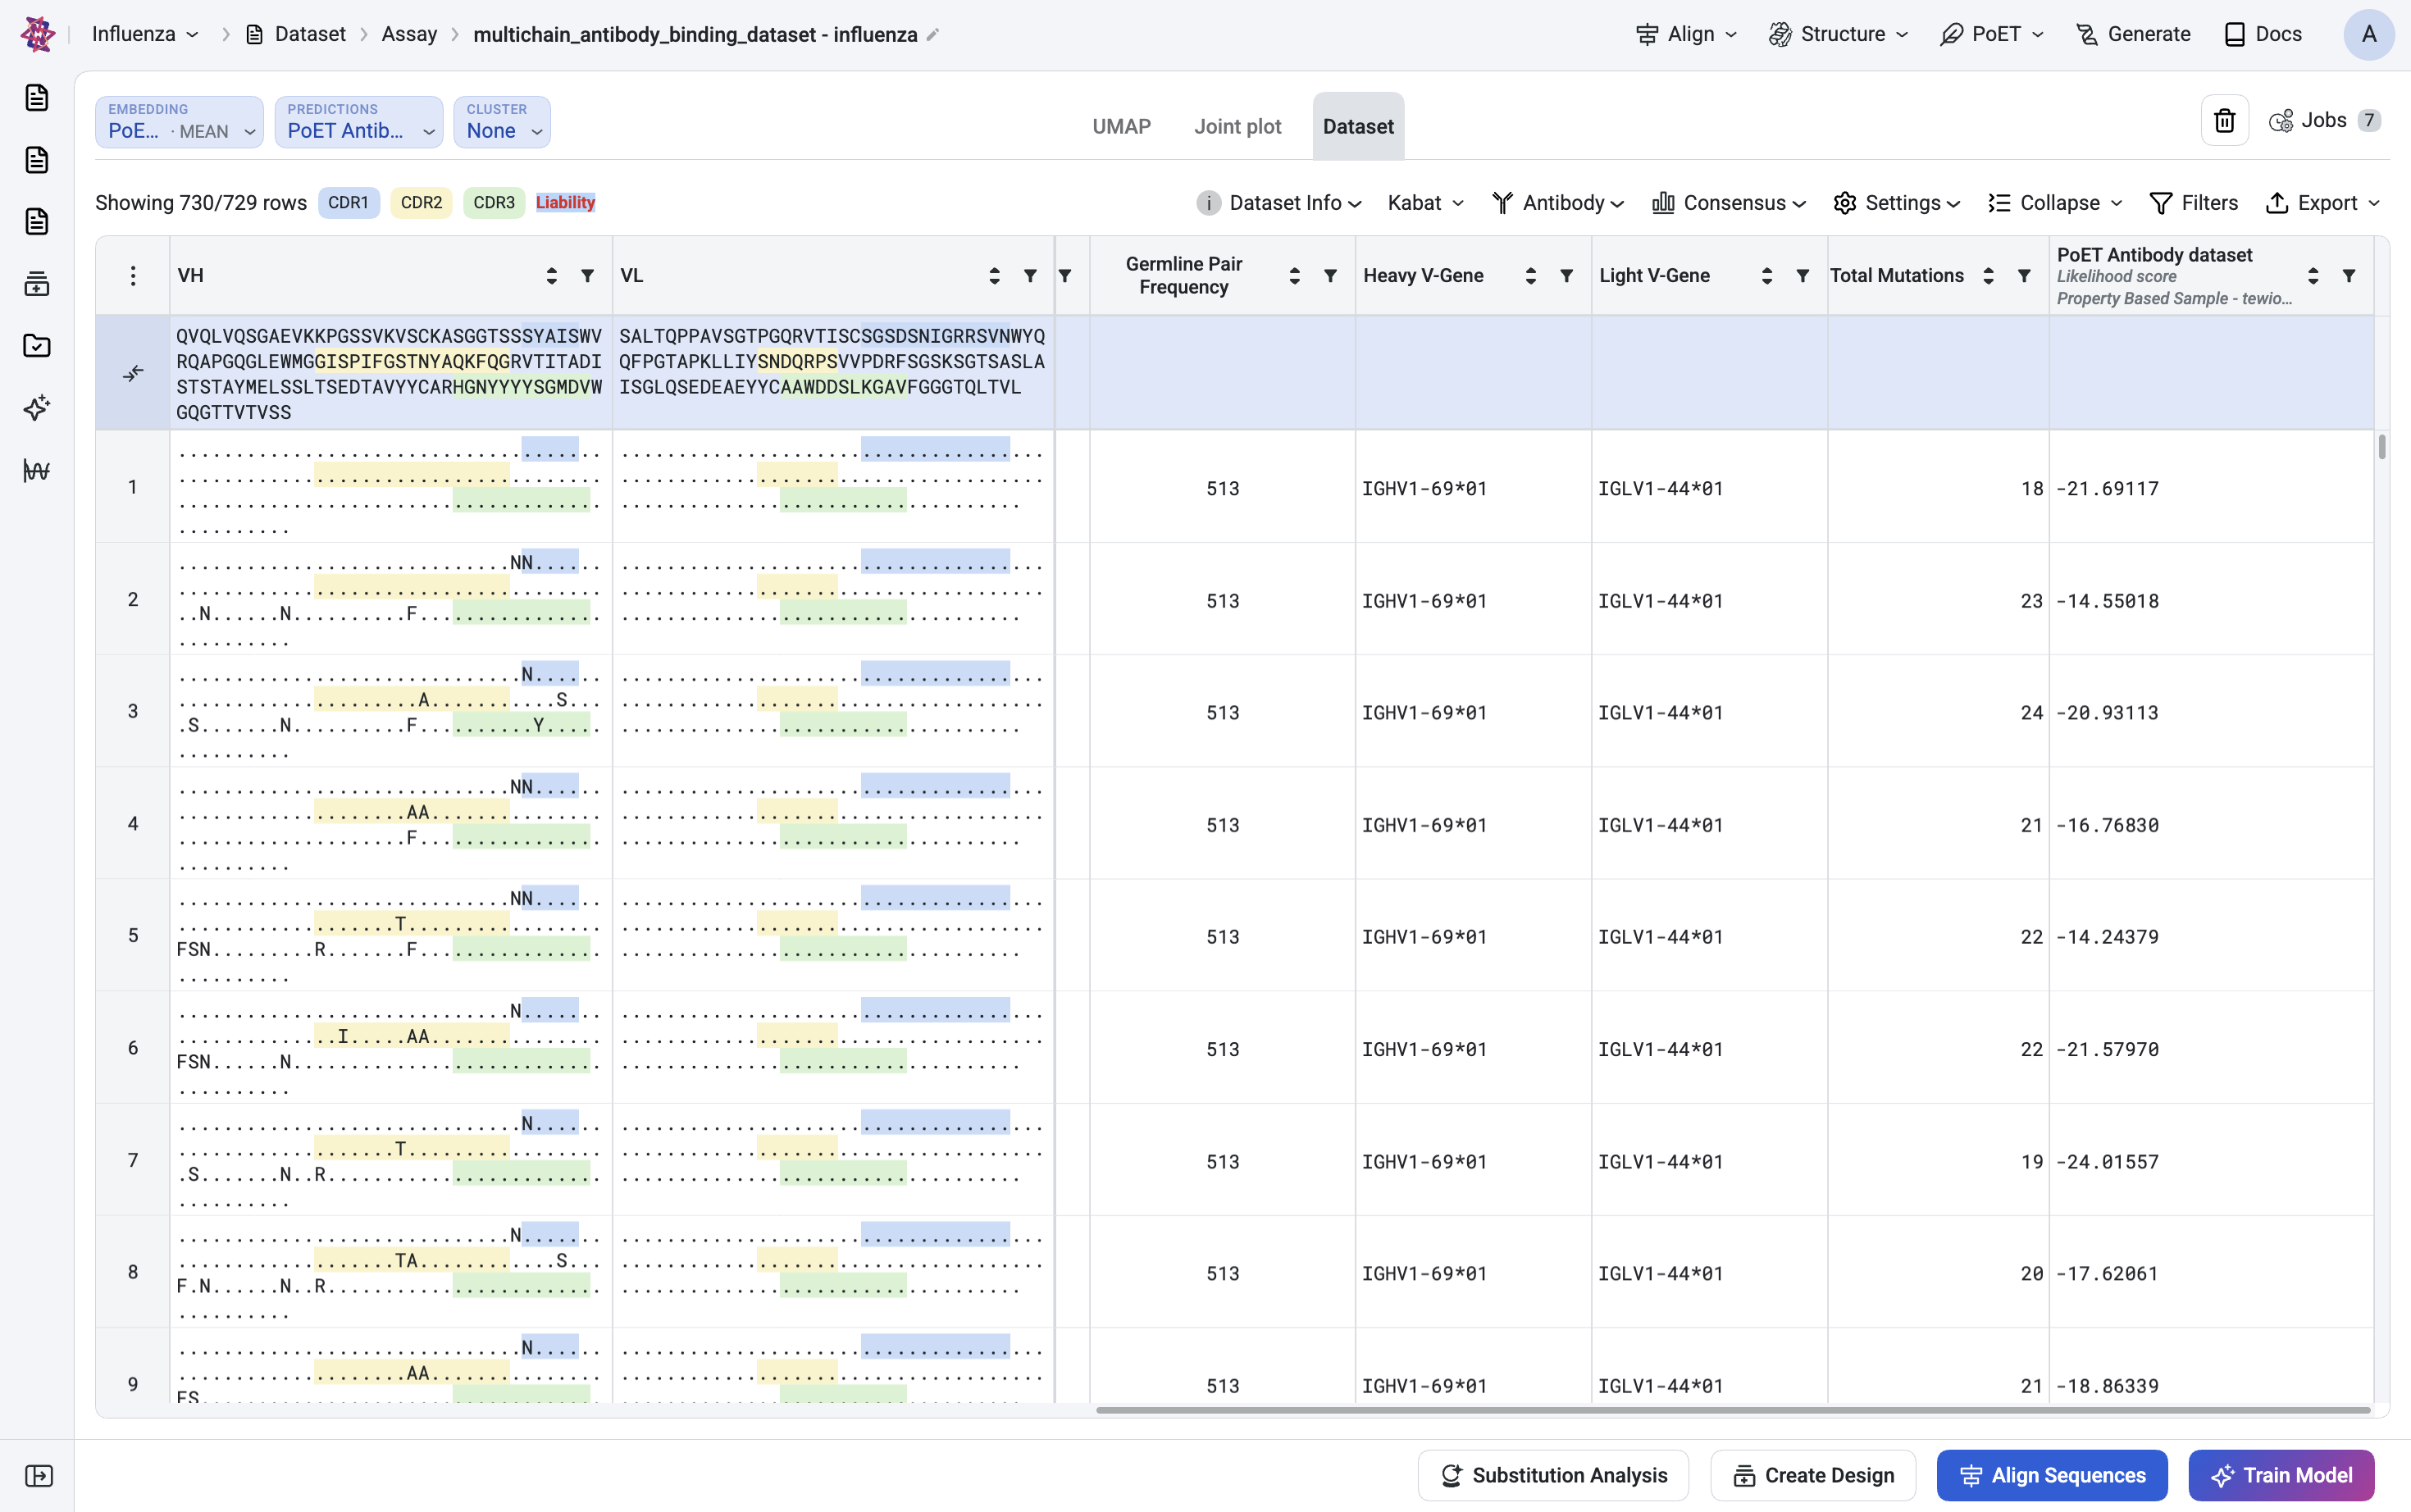Open the PoET menu

[x=1992, y=34]
